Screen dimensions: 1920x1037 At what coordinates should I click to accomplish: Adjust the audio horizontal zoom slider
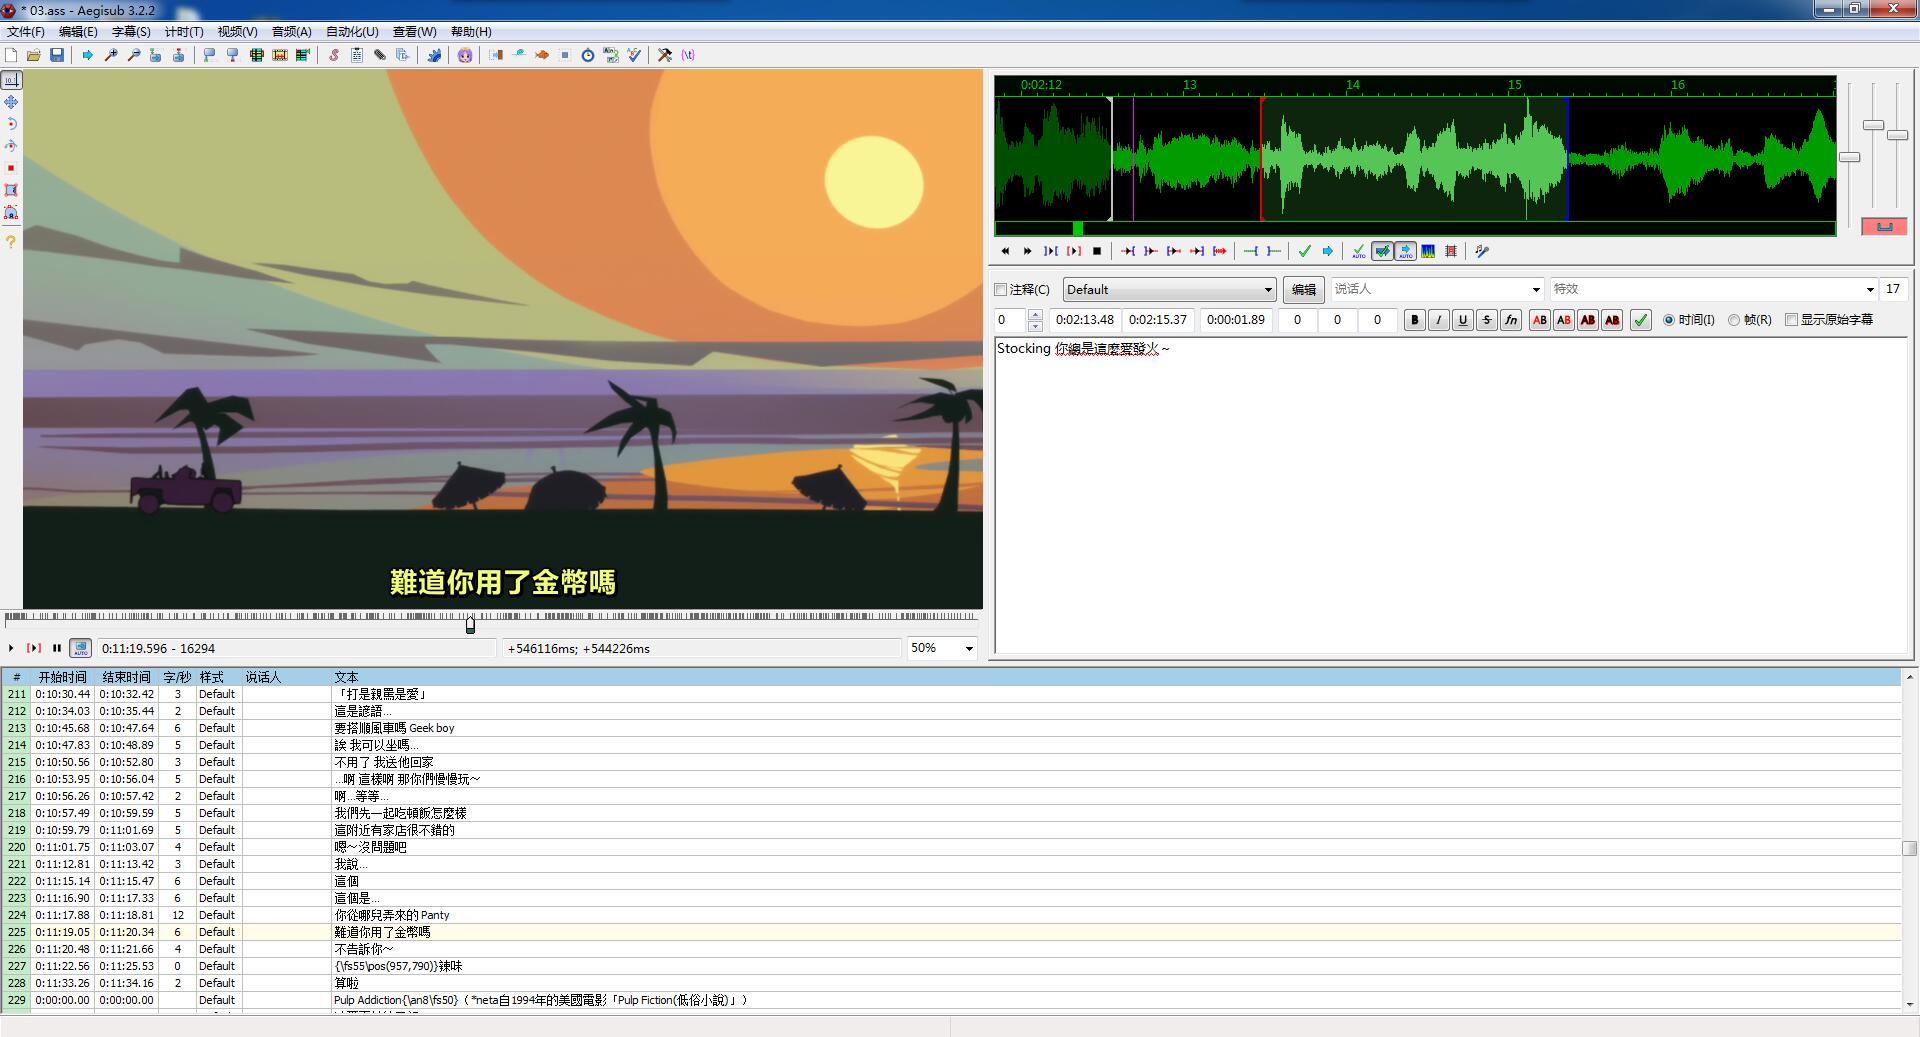(x=1850, y=157)
